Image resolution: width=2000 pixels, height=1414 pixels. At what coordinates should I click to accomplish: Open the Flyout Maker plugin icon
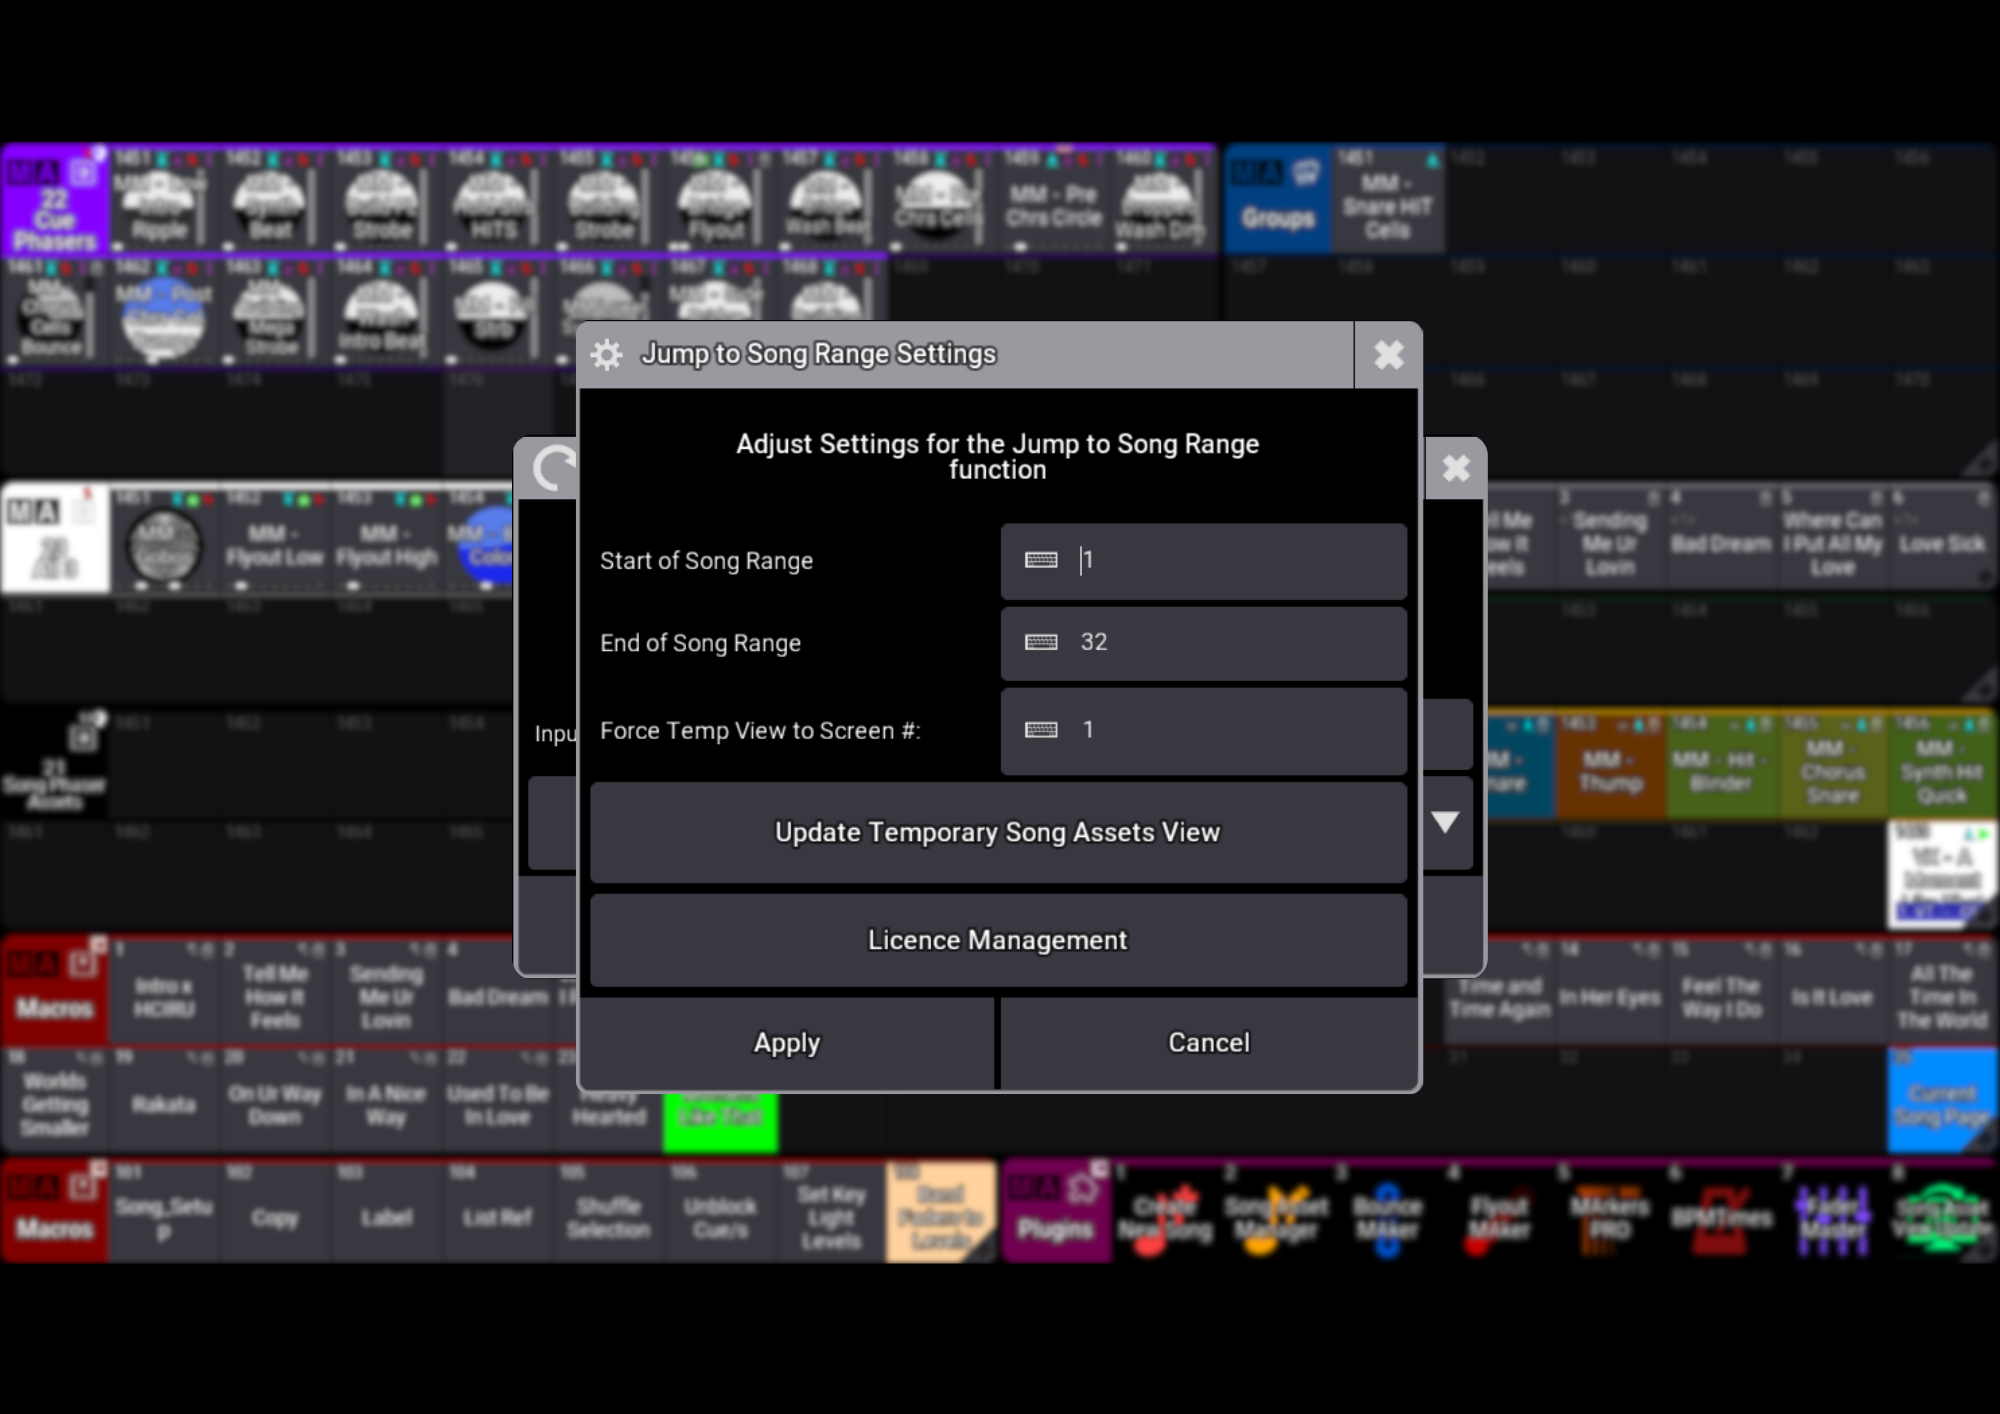click(x=1498, y=1213)
